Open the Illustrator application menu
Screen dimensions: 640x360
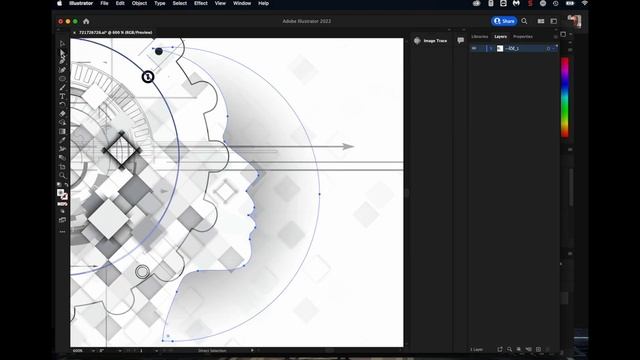[x=81, y=3]
